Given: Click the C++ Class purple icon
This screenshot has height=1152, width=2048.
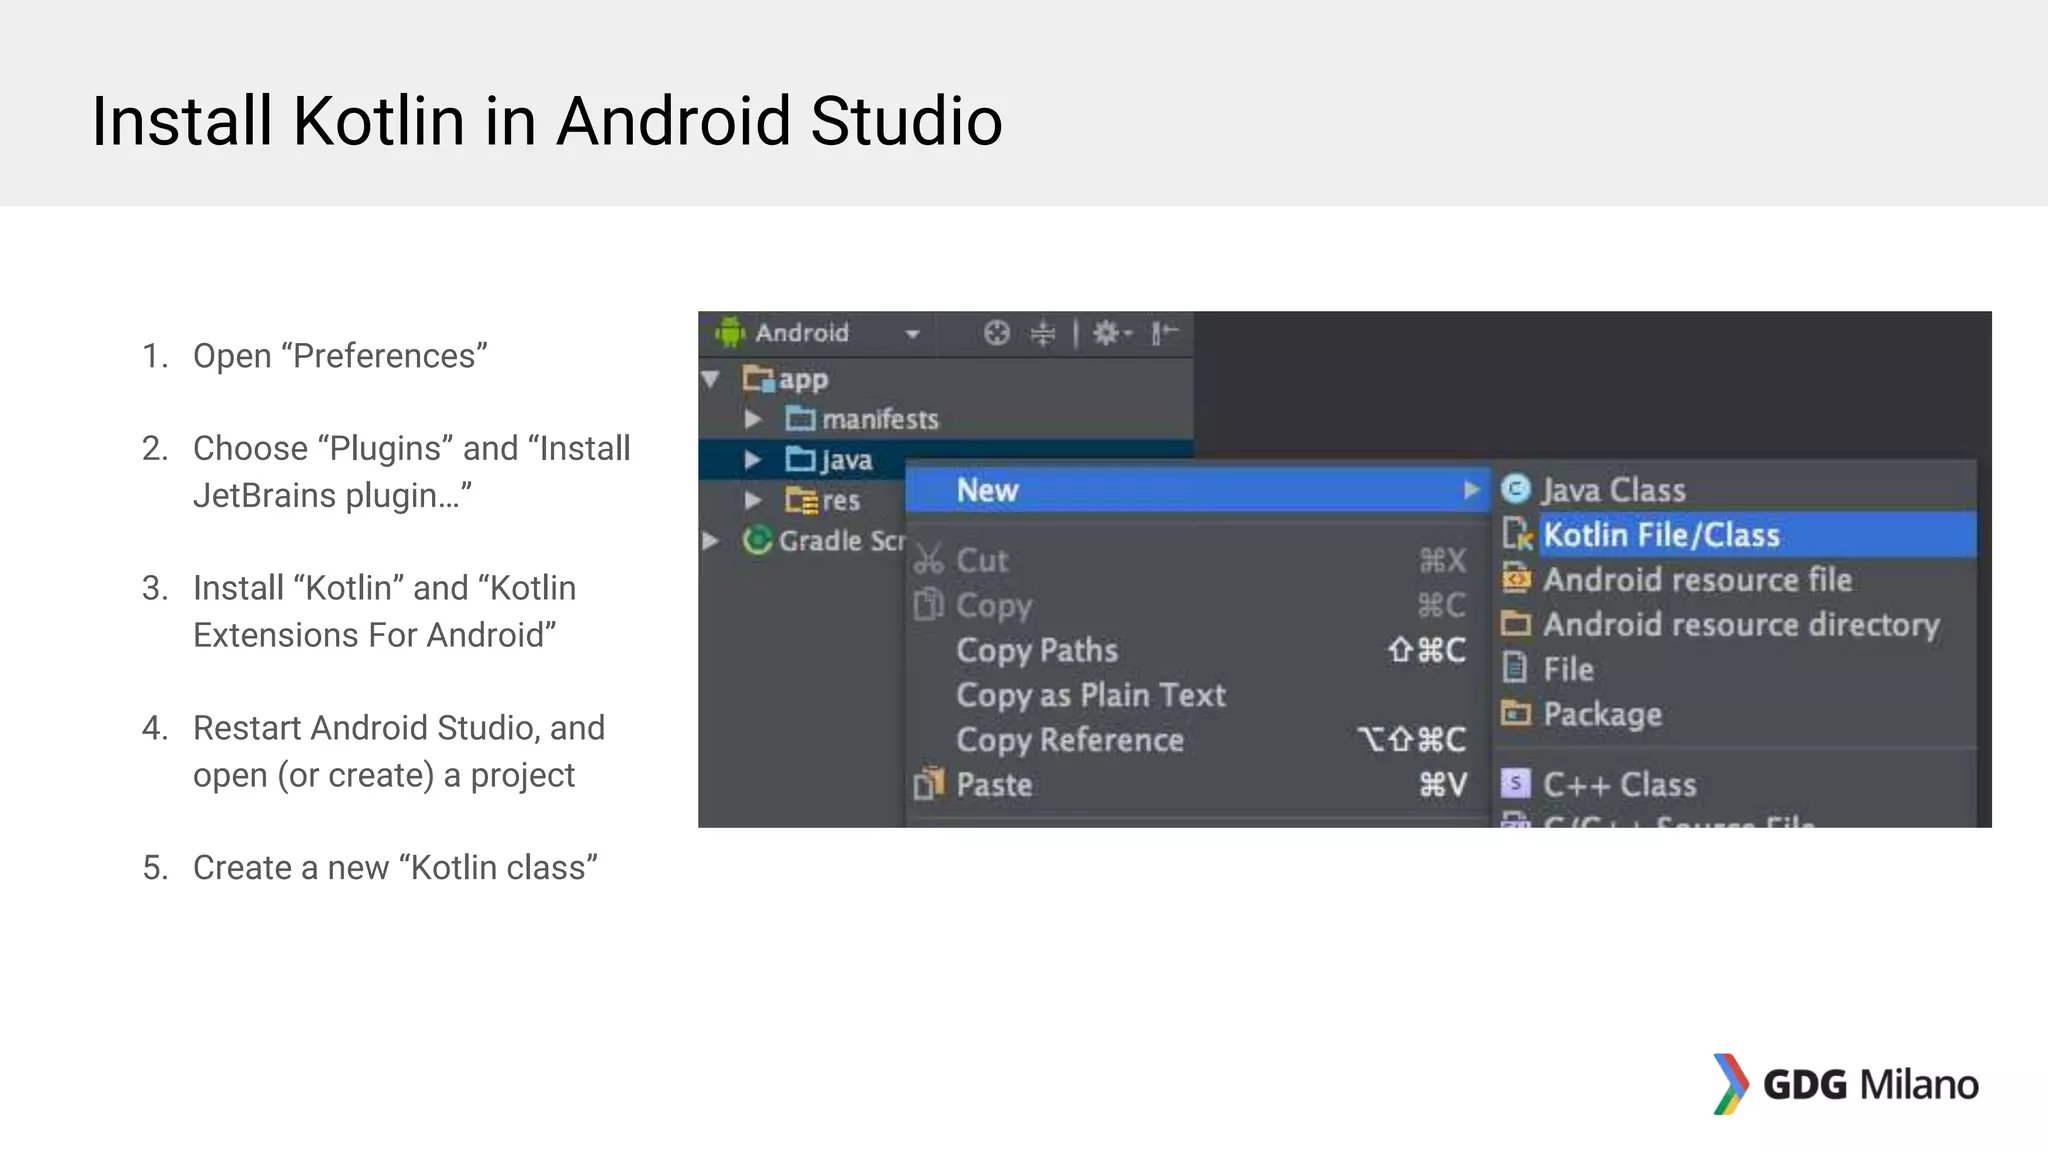Looking at the screenshot, I should coord(1516,783).
